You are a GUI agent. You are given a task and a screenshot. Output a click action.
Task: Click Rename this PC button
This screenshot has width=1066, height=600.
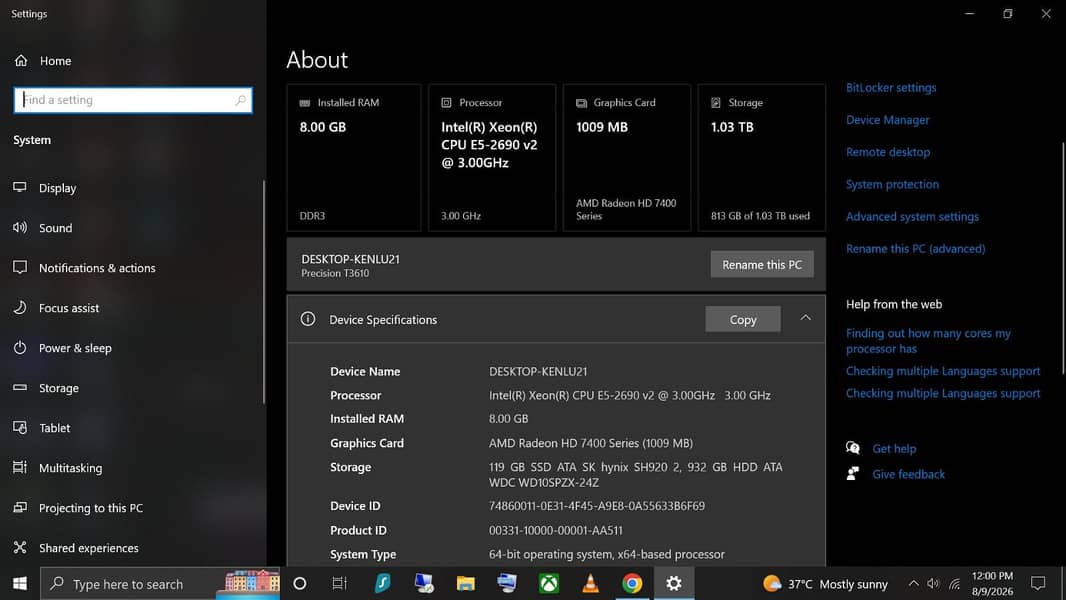click(x=761, y=265)
